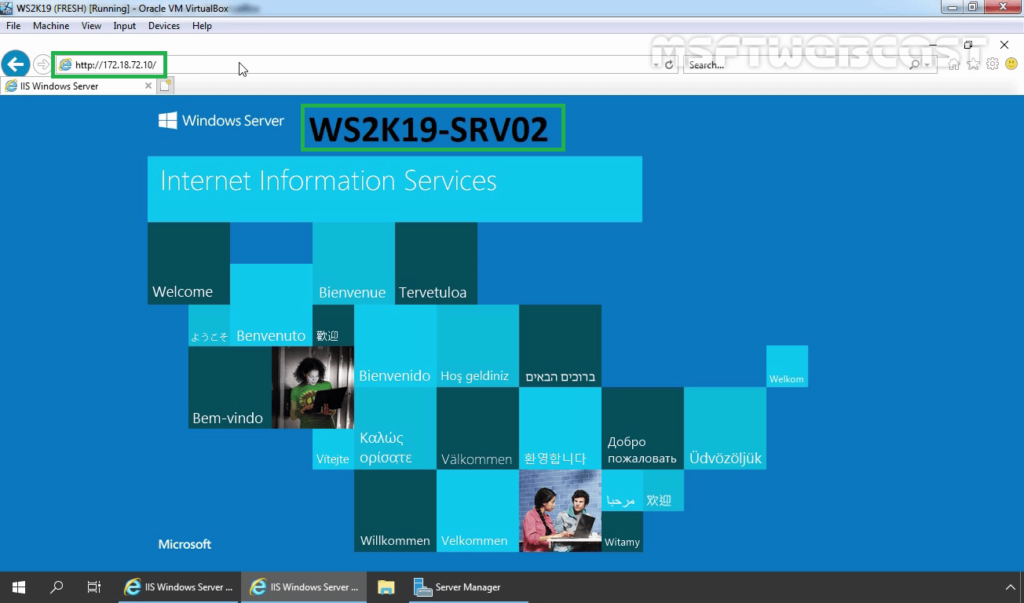
Task: Click the Windows Server logo
Action: (221, 121)
